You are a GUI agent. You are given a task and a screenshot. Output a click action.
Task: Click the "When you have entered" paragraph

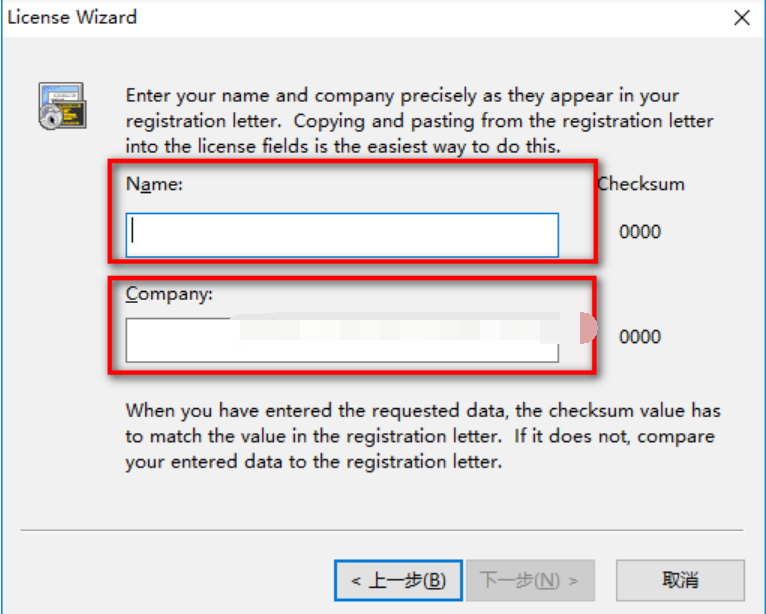tap(422, 437)
